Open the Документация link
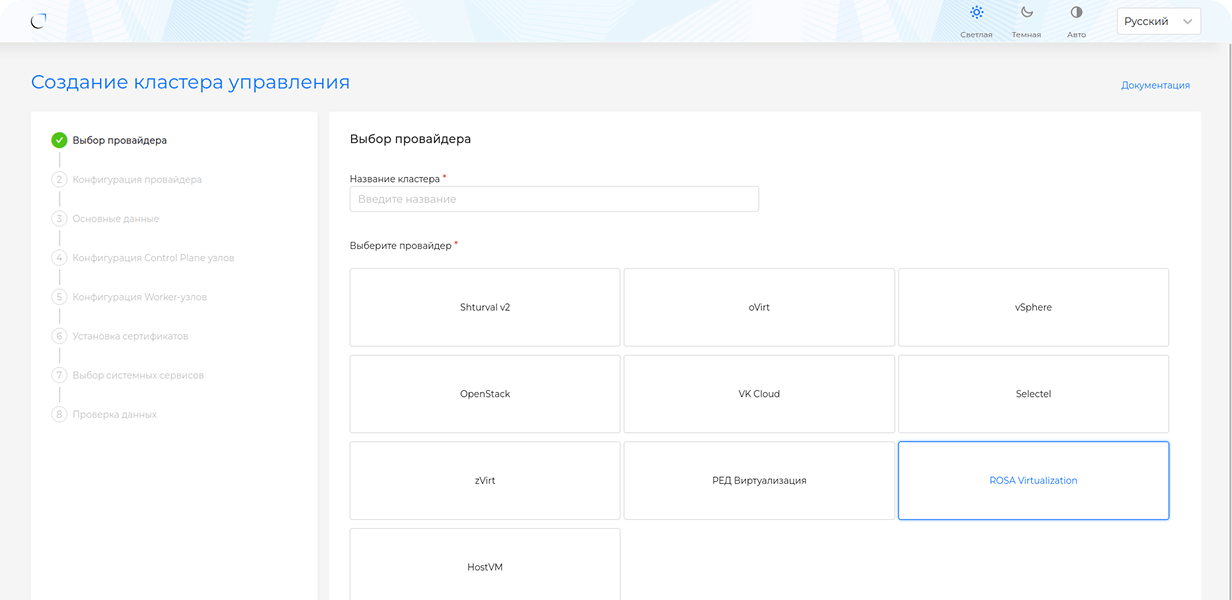This screenshot has height=600, width=1232. (x=1155, y=85)
